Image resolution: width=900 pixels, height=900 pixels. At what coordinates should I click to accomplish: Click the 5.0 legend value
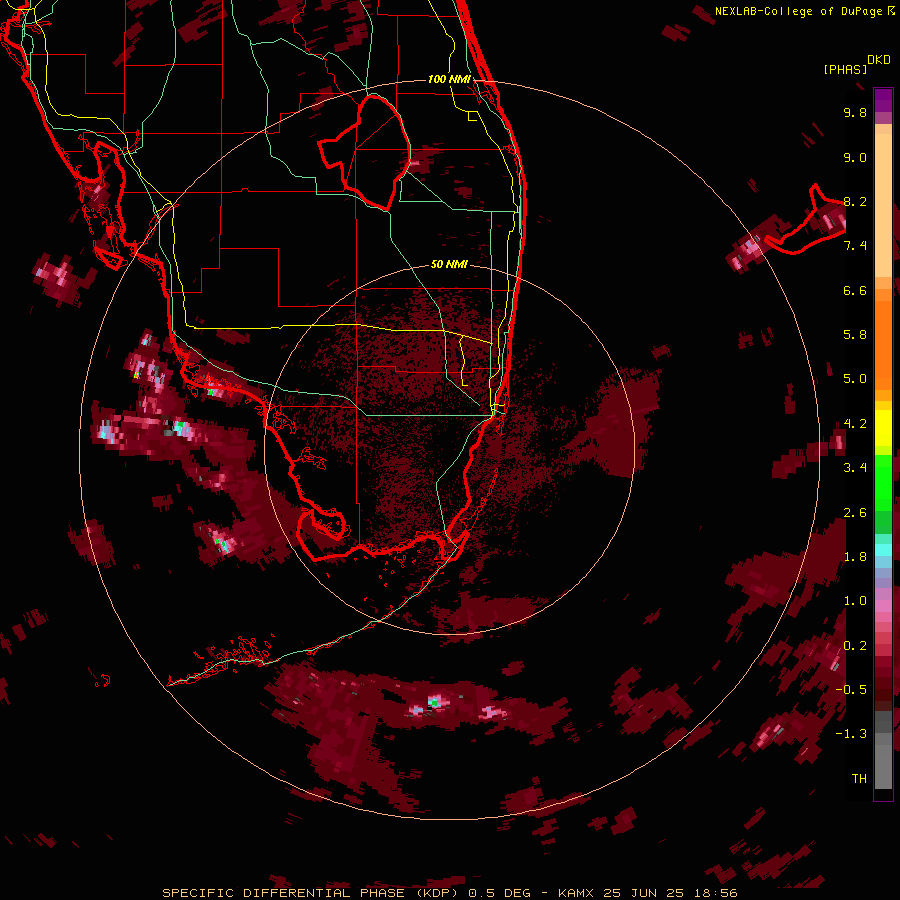pos(855,379)
